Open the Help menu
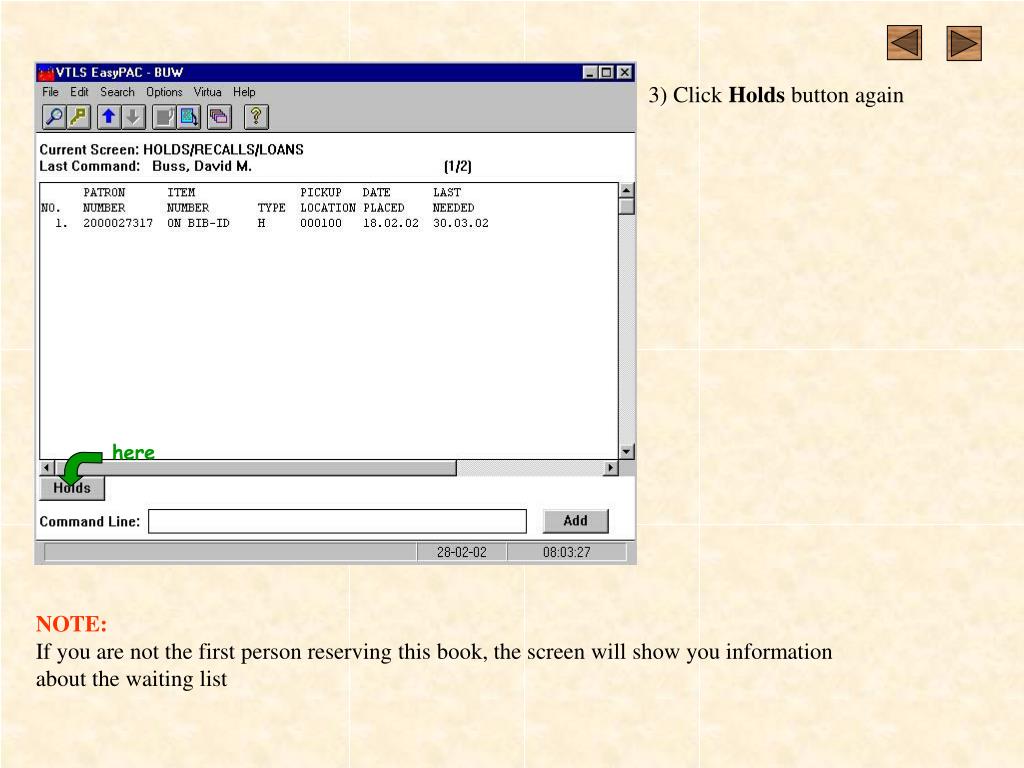 point(244,92)
